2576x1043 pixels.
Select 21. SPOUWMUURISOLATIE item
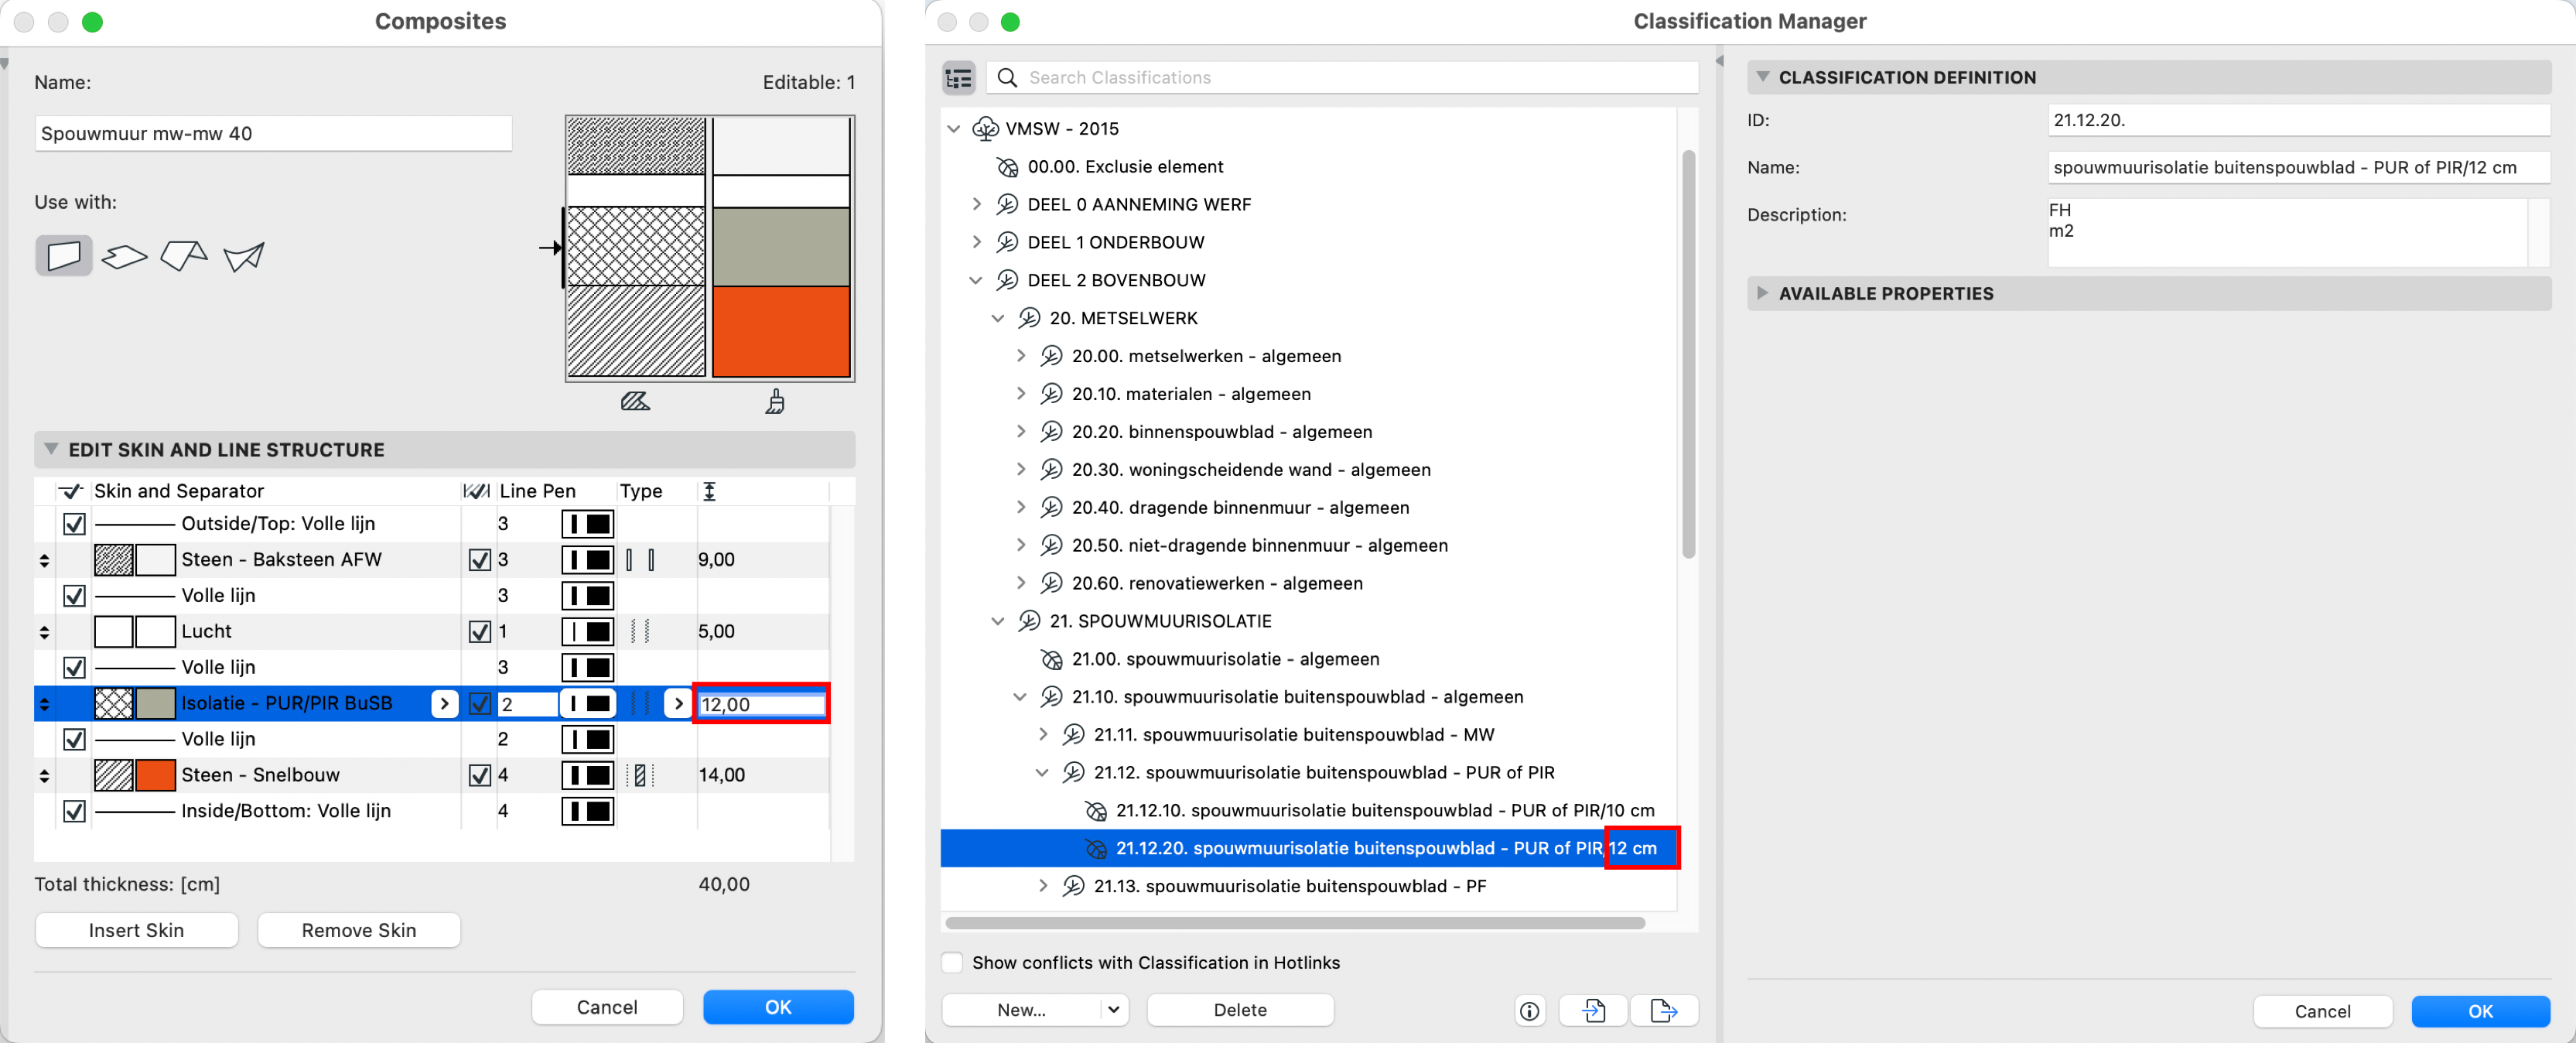tap(1161, 622)
